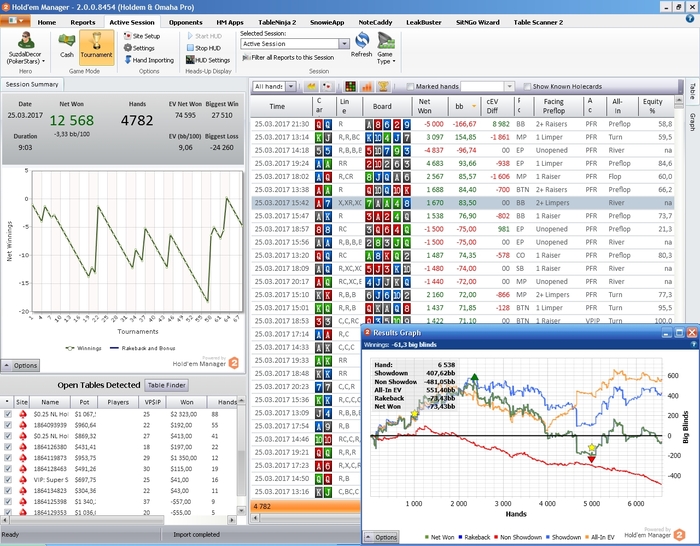700x546 pixels.
Task: Open the All hands filter dropdown
Action: tap(291, 86)
